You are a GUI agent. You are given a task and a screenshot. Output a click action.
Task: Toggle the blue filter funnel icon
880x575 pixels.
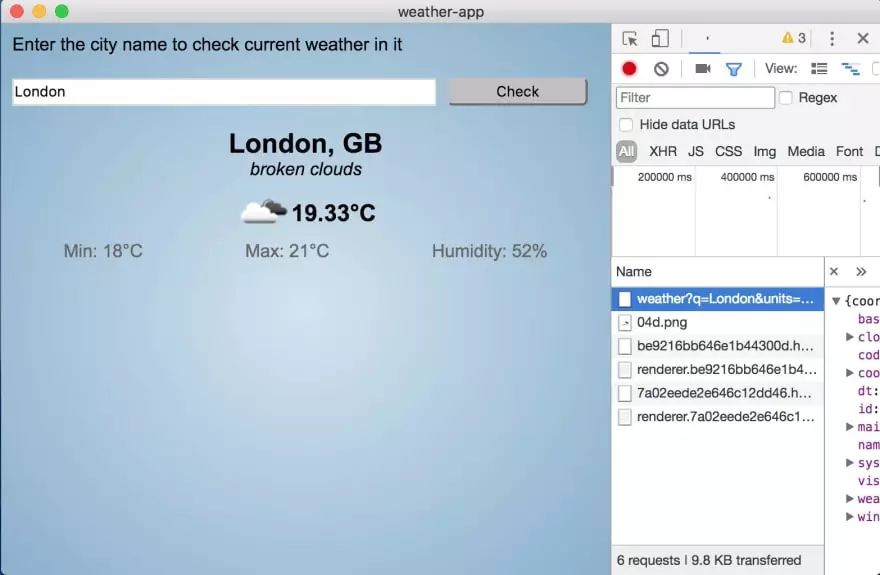[x=734, y=69]
